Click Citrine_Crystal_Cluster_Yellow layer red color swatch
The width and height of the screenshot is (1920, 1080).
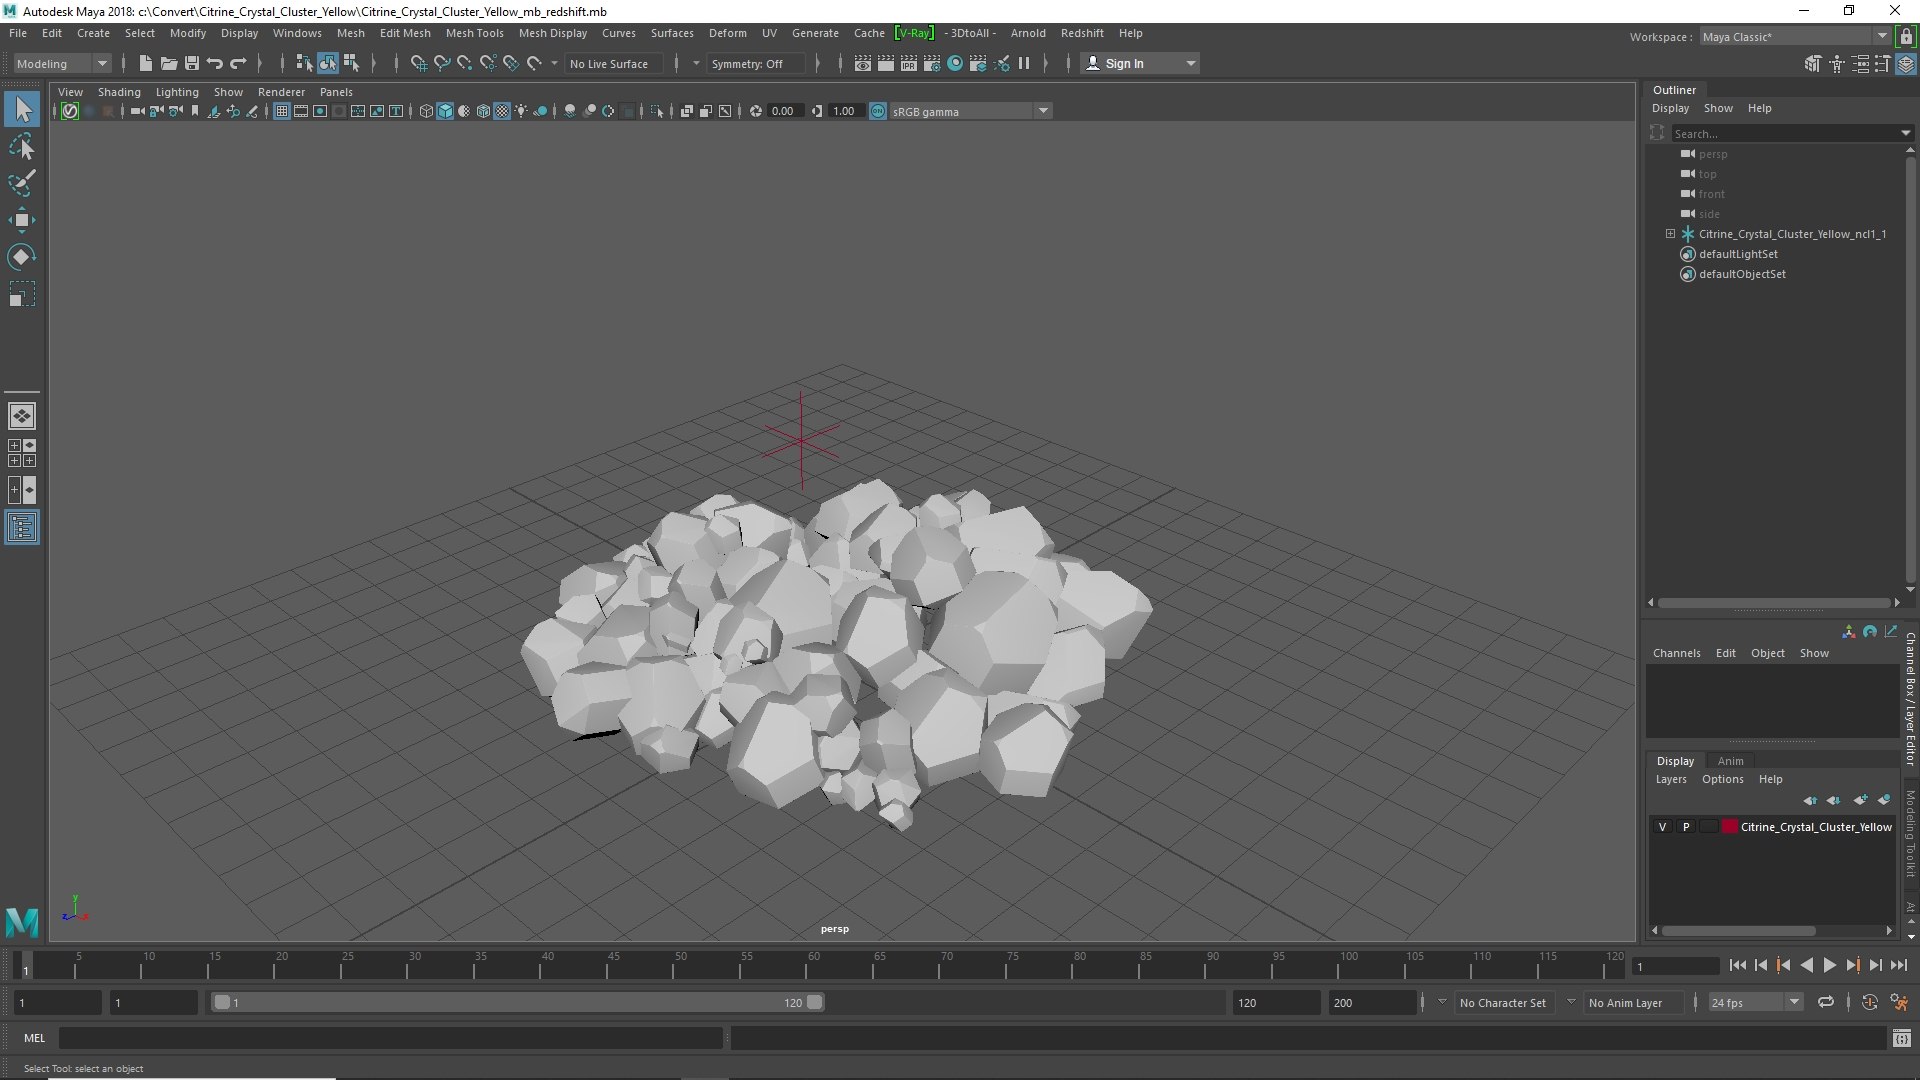pos(1729,827)
